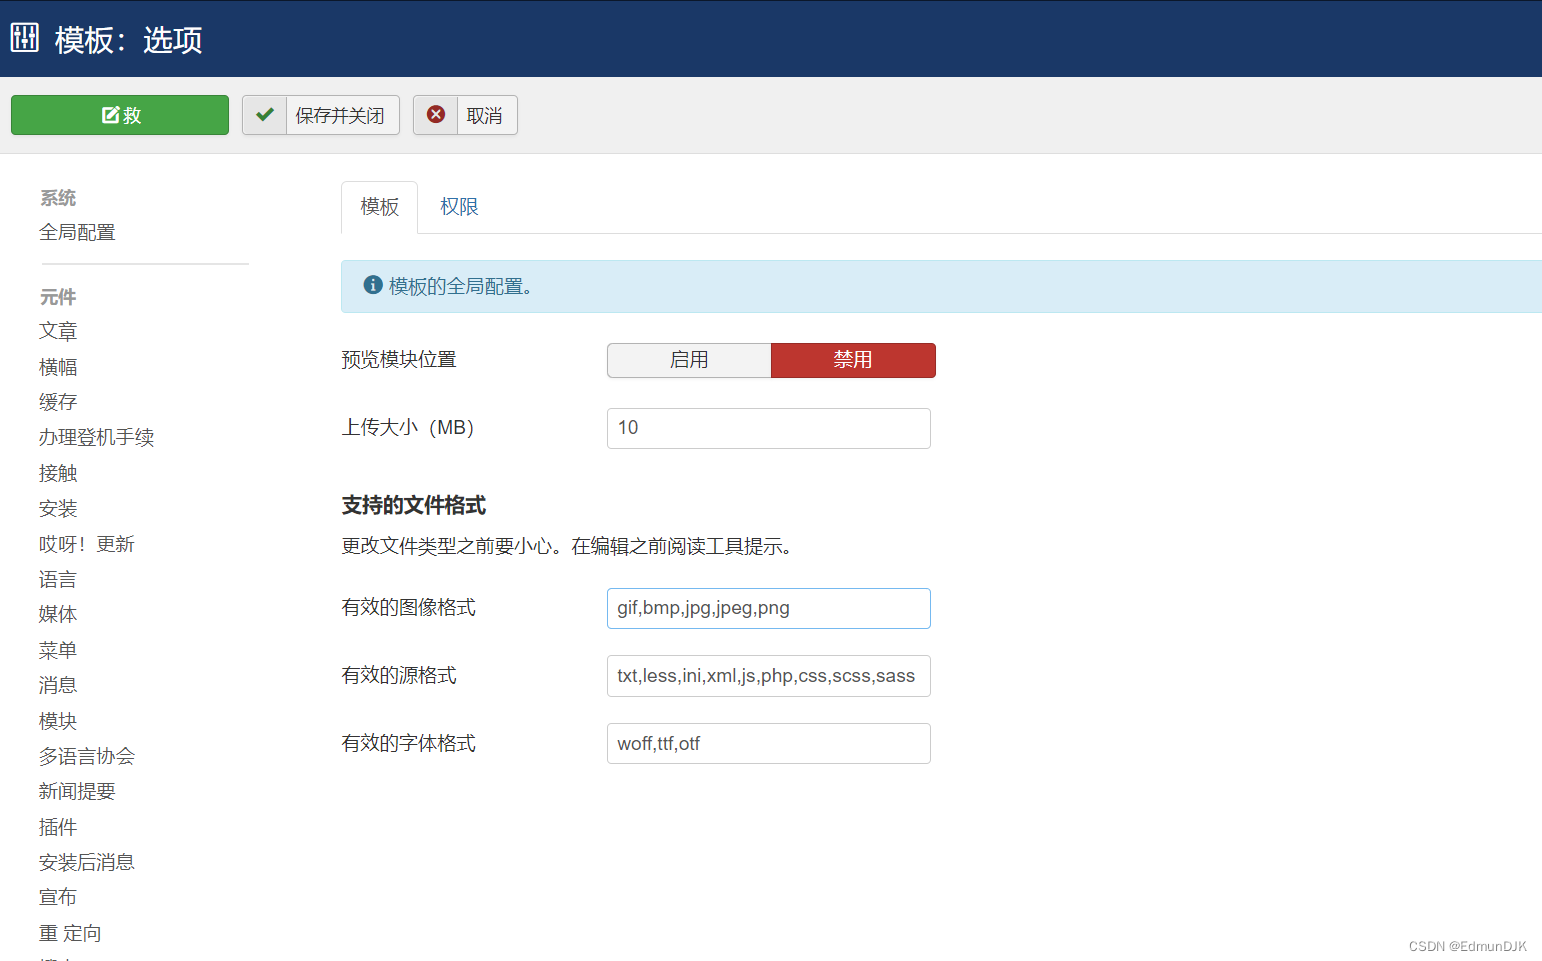The height and width of the screenshot is (961, 1542).
Task: Click the 有效的图像格式 input field
Action: pos(768,608)
